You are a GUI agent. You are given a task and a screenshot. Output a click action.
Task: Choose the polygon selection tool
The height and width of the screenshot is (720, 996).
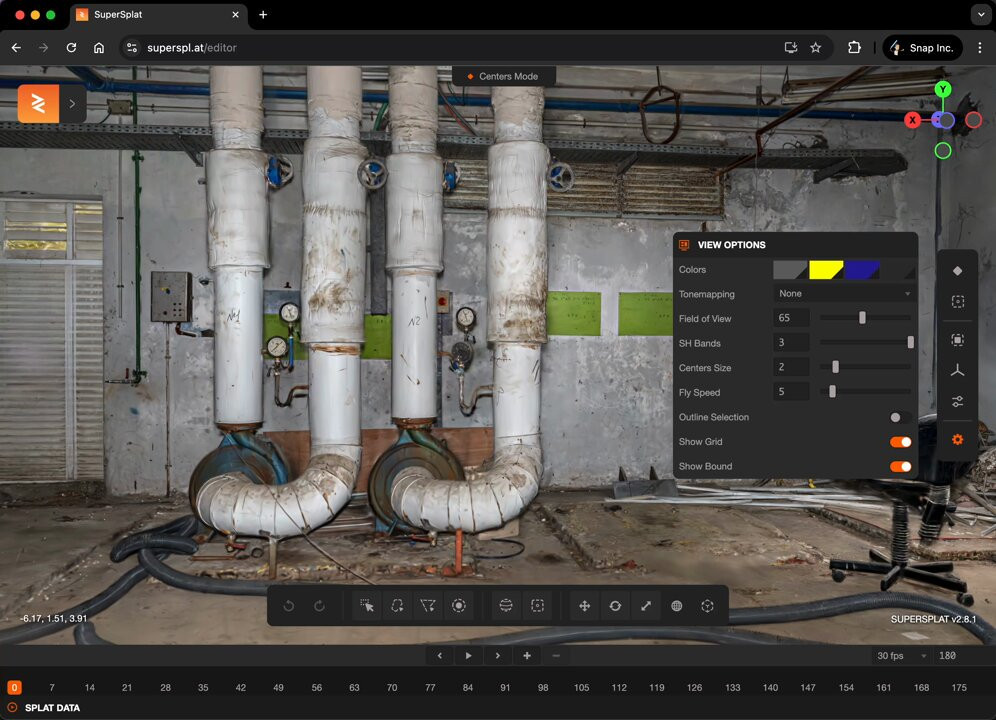[x=428, y=606]
